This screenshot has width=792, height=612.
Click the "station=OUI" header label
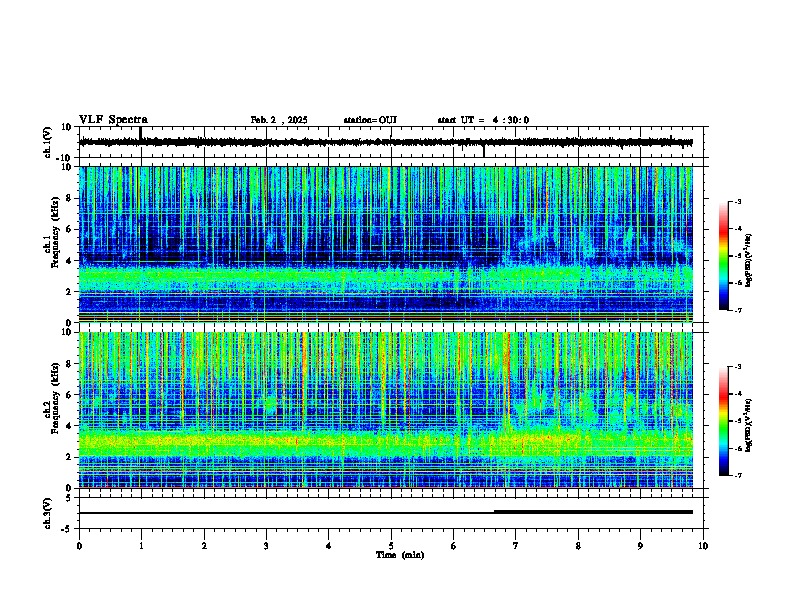tap(370, 120)
